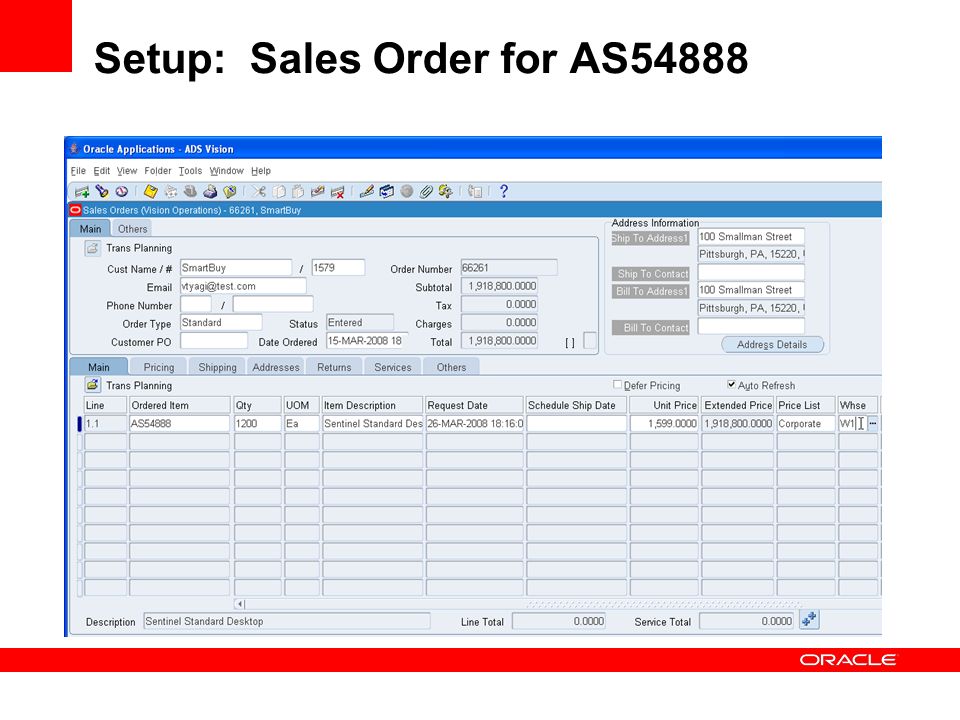Click the Price List cell Corporate

click(806, 424)
